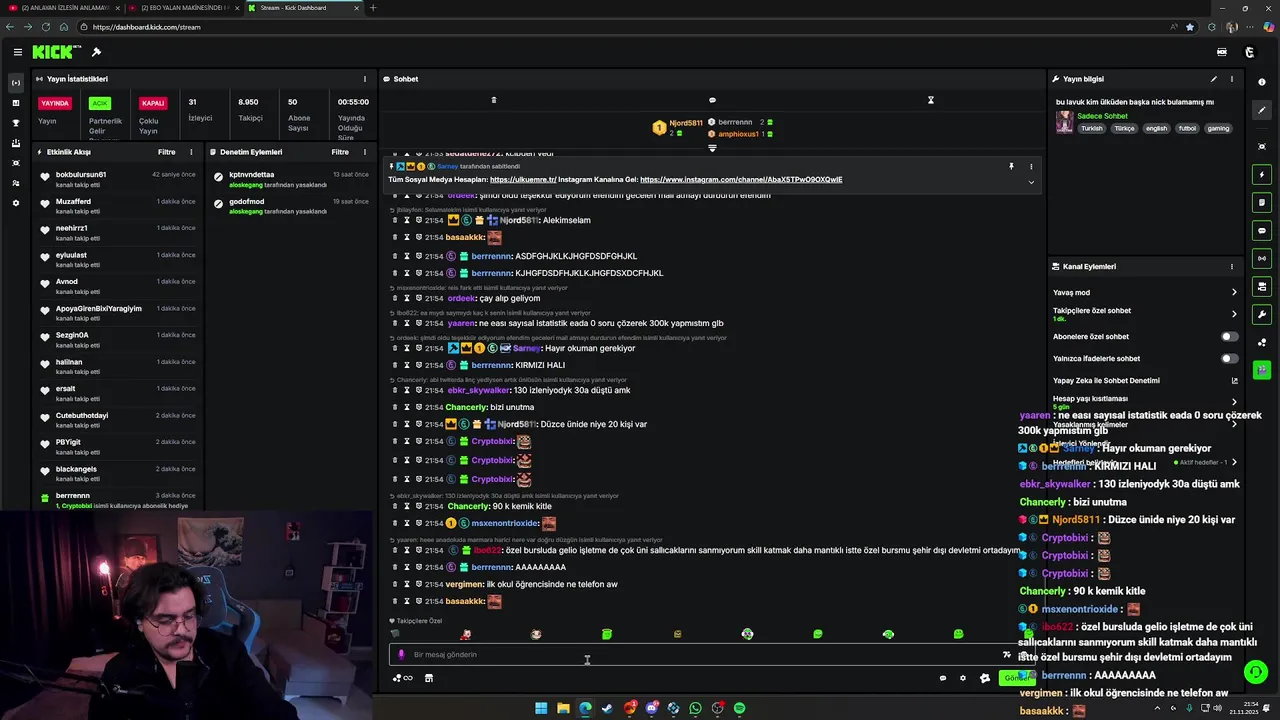Click godofmod in the moderation actions
This screenshot has width=1280, height=720.
[x=247, y=202]
